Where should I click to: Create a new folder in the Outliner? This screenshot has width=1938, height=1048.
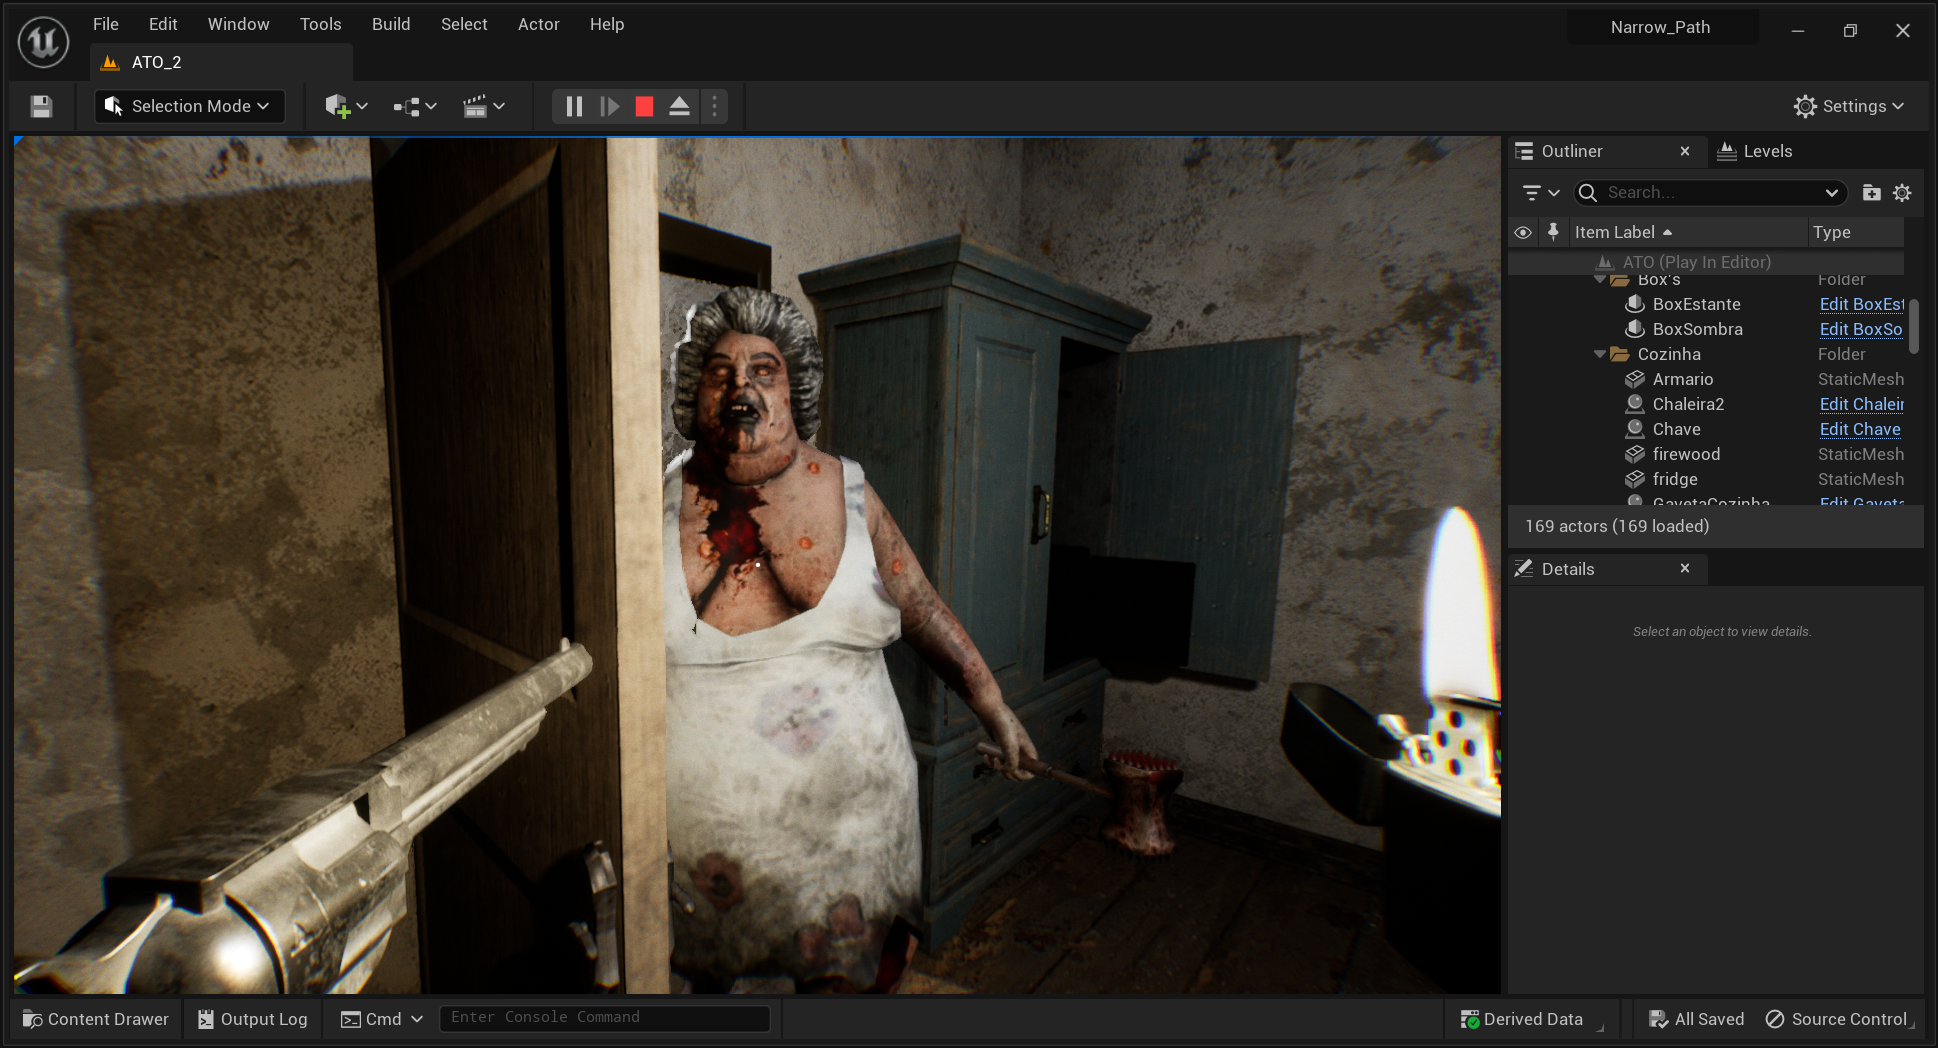tap(1872, 192)
